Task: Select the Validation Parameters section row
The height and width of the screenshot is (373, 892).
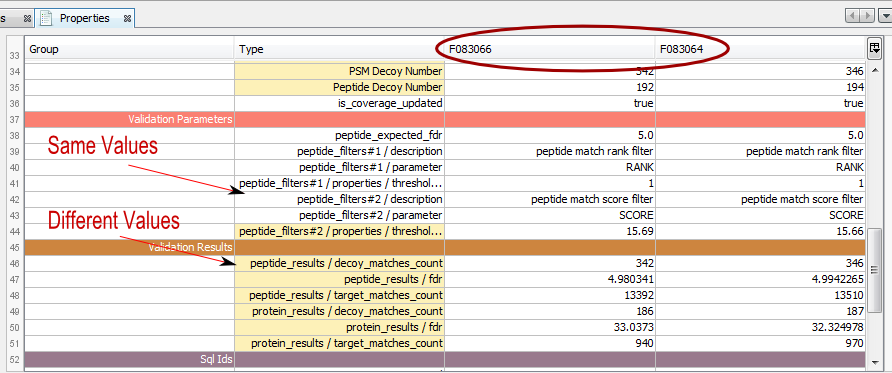Action: tap(445, 119)
